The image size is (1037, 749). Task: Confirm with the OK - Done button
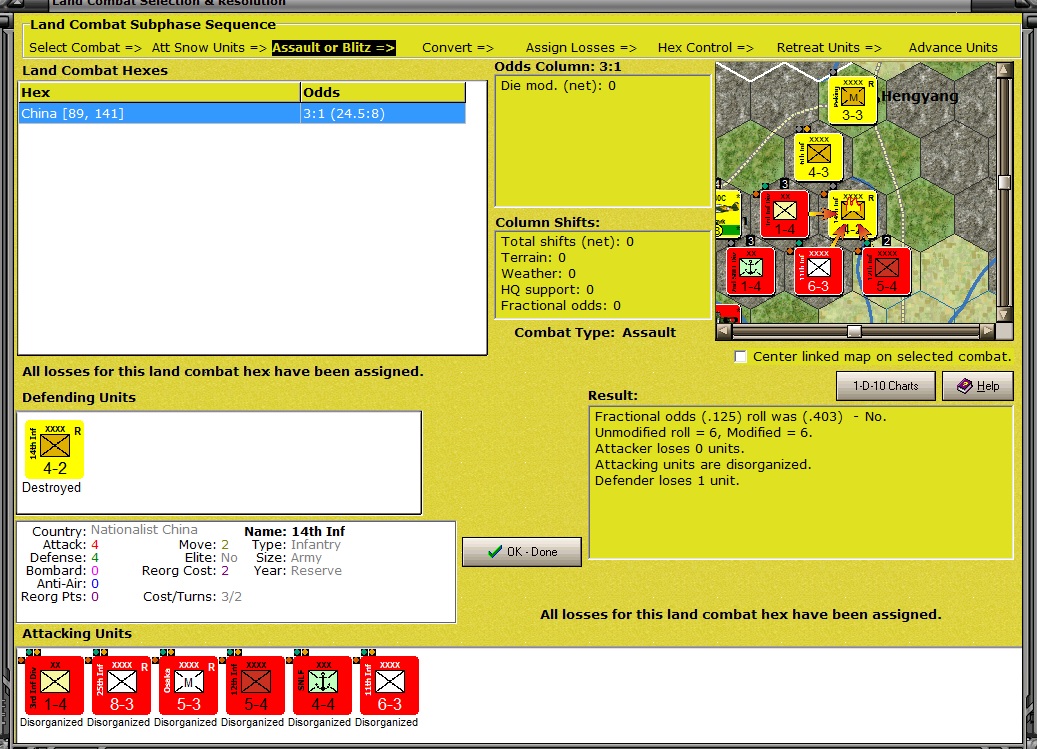pos(522,552)
